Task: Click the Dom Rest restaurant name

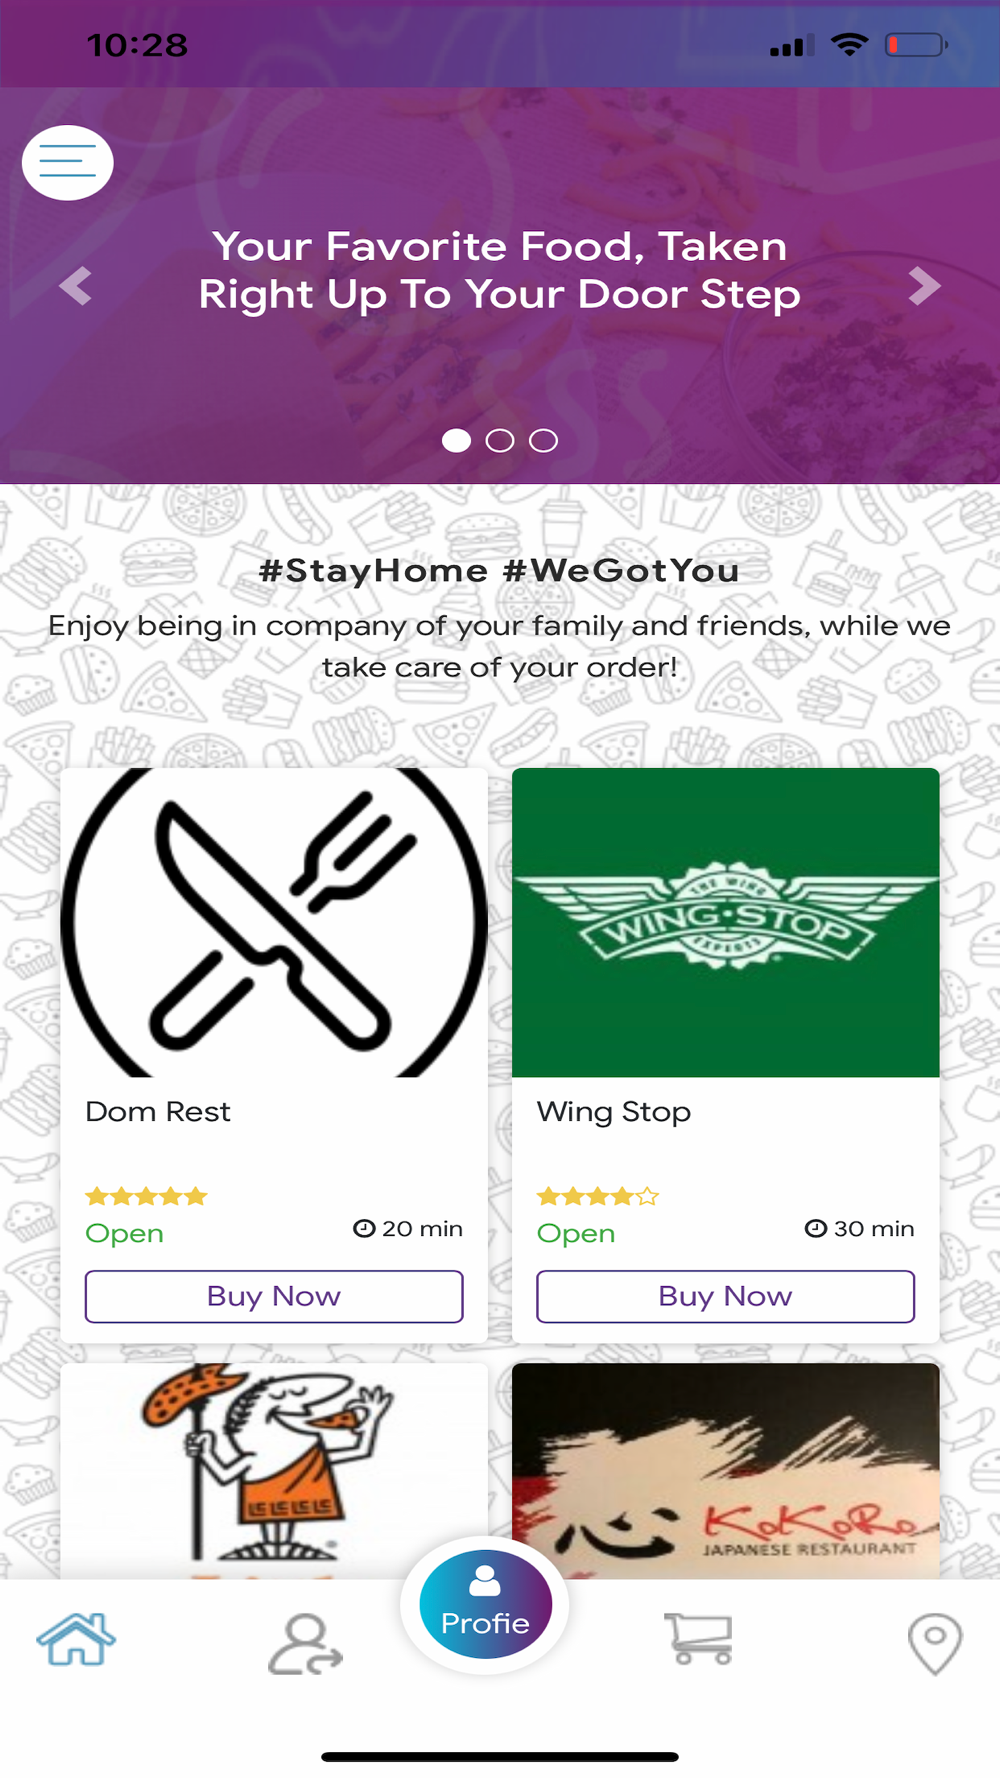Action: coord(158,1112)
